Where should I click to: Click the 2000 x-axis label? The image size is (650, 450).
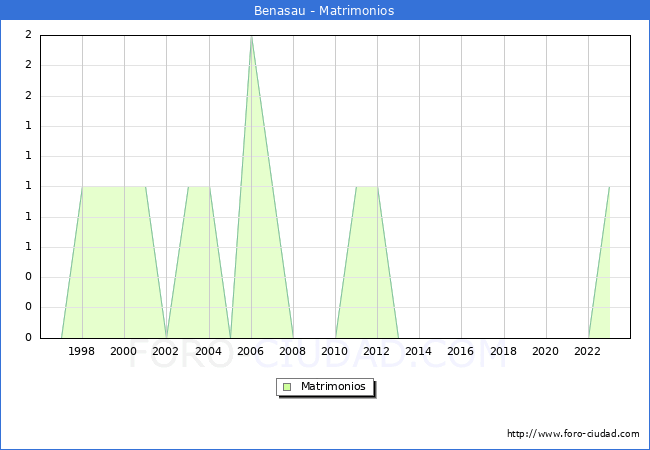(x=124, y=351)
